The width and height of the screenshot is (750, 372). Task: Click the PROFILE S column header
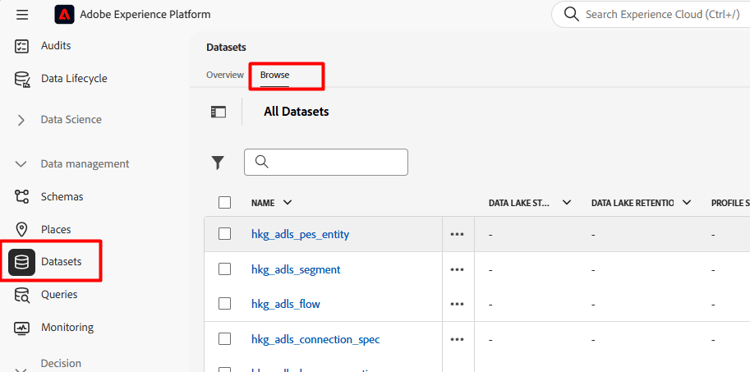pos(730,203)
